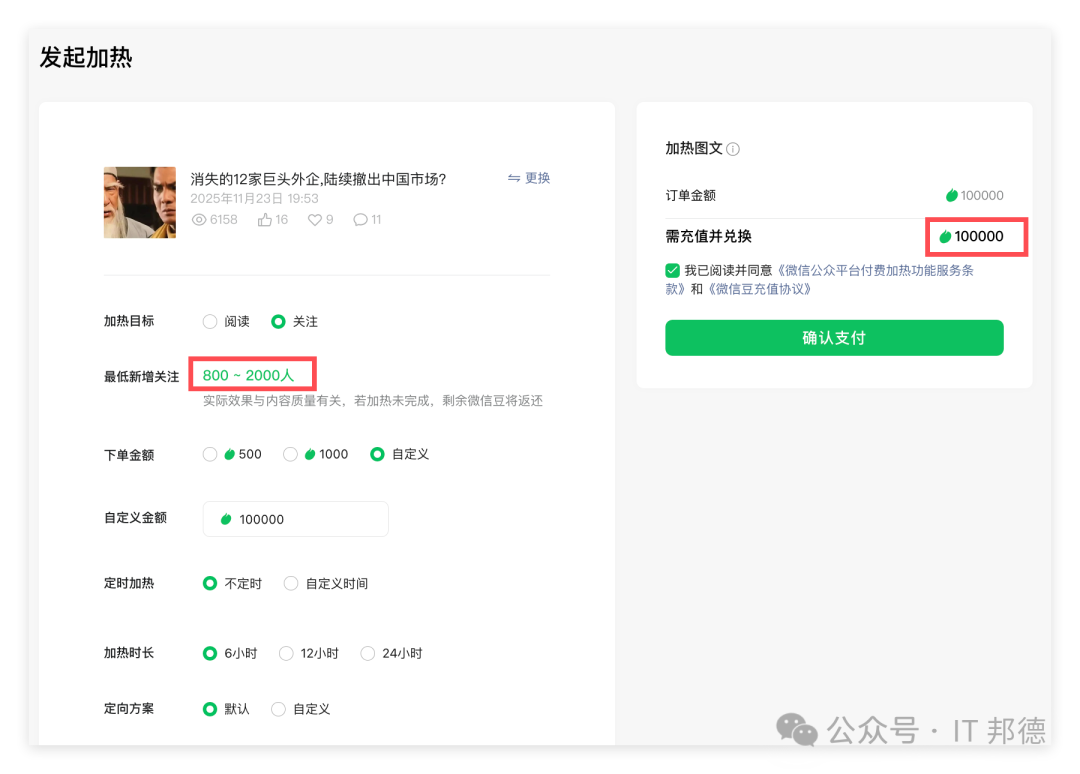Image resolution: width=1080 pixels, height=774 pixels.
Task: Click the article cover thumbnail
Action: tap(140, 202)
